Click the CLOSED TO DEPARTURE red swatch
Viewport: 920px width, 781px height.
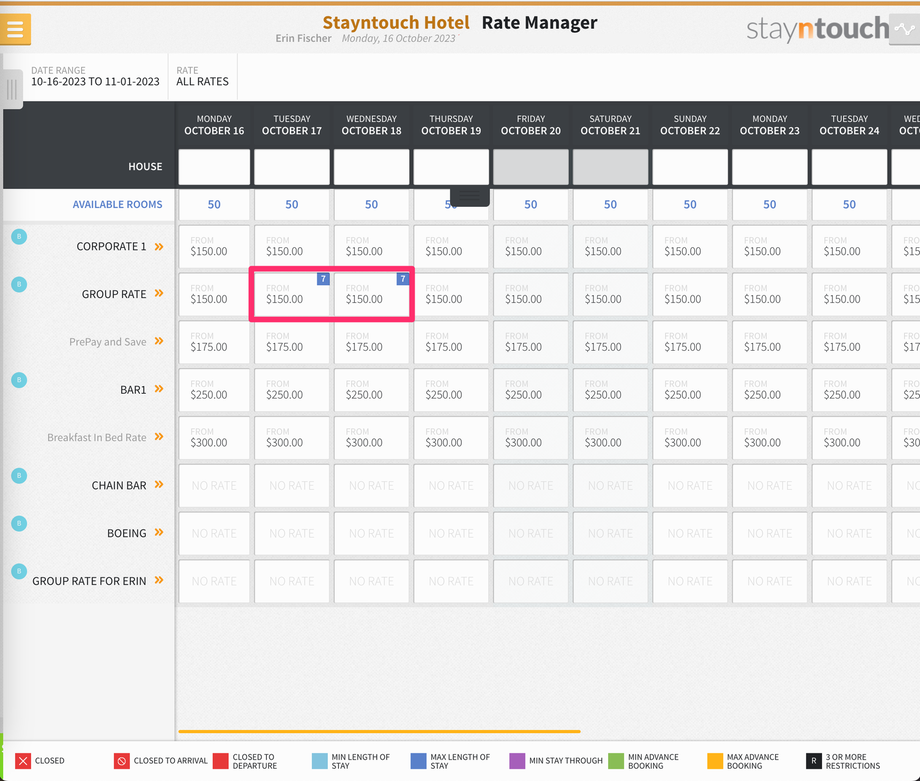click(221, 761)
